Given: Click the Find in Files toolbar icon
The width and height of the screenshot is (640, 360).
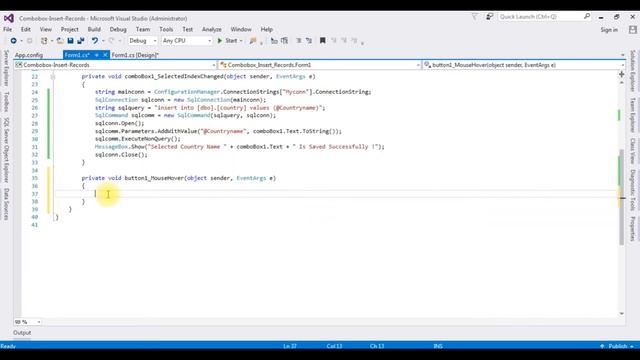Looking at the screenshot, I should point(253,40).
